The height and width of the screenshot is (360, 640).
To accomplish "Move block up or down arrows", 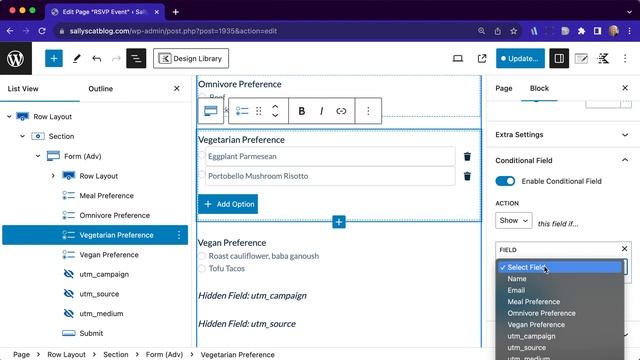I will coord(275,111).
